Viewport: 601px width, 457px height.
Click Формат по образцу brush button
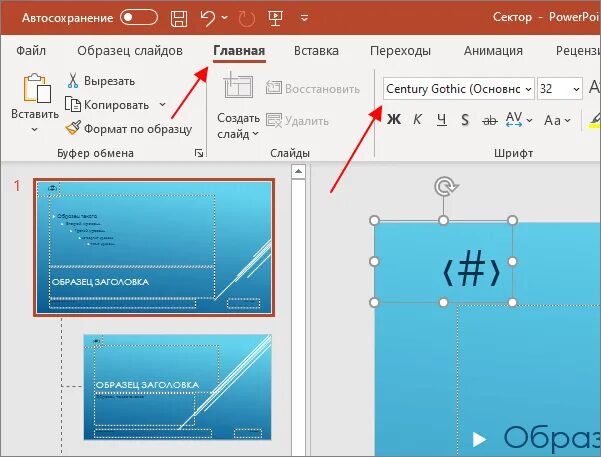coord(128,129)
